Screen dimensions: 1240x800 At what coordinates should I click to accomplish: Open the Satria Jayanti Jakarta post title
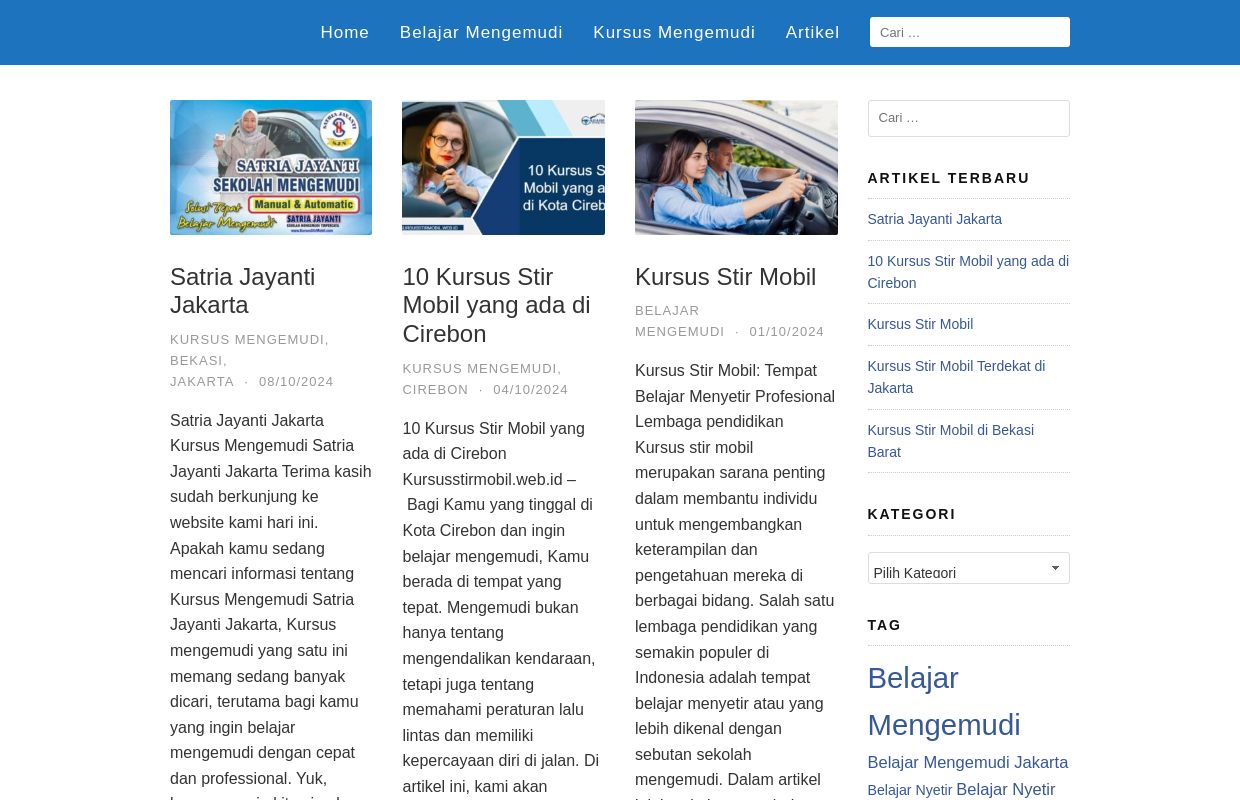click(242, 291)
